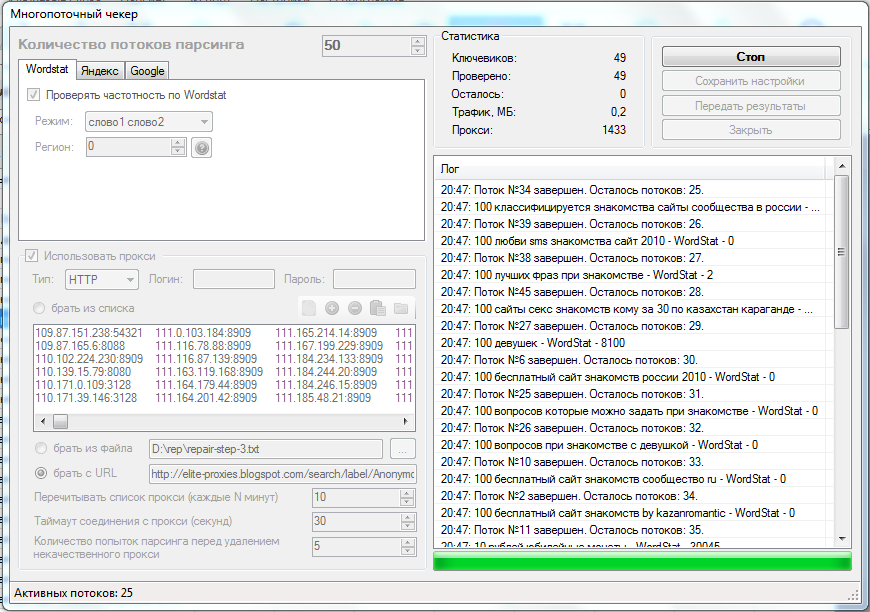Switch to the Яндекс tab
Screen dimensions: 870x612
click(x=99, y=70)
